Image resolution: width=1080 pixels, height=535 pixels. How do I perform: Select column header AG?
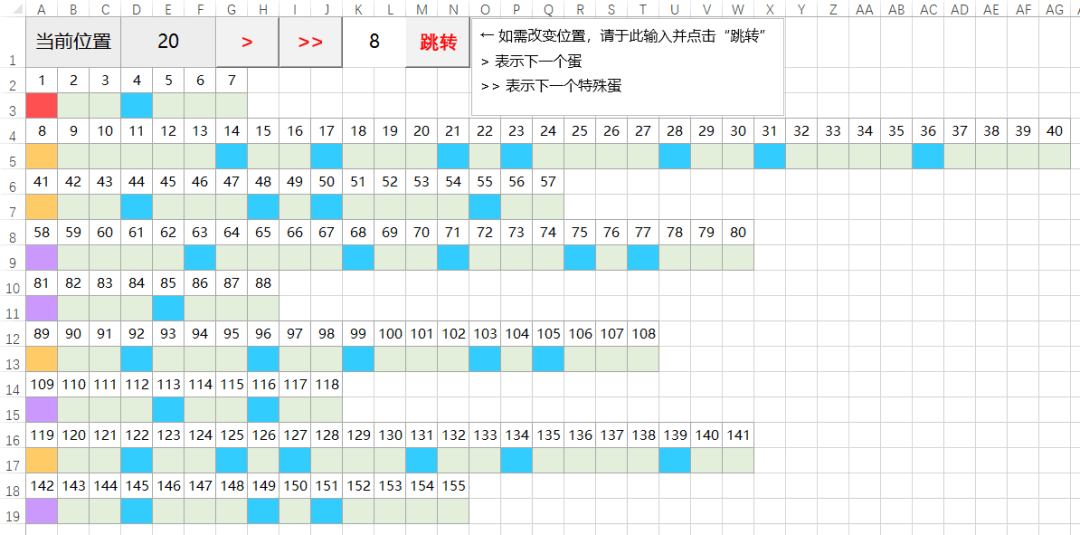(x=1055, y=8)
